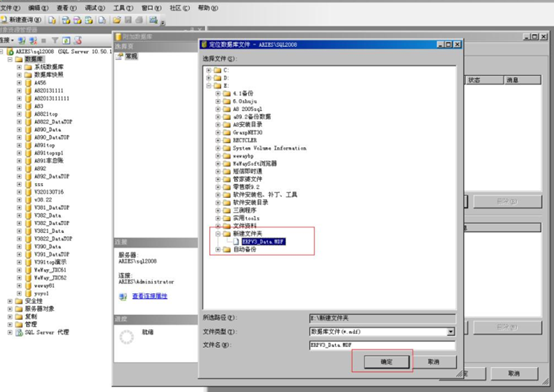Expand the 管理 node in Object Explorer

pos(10,324)
